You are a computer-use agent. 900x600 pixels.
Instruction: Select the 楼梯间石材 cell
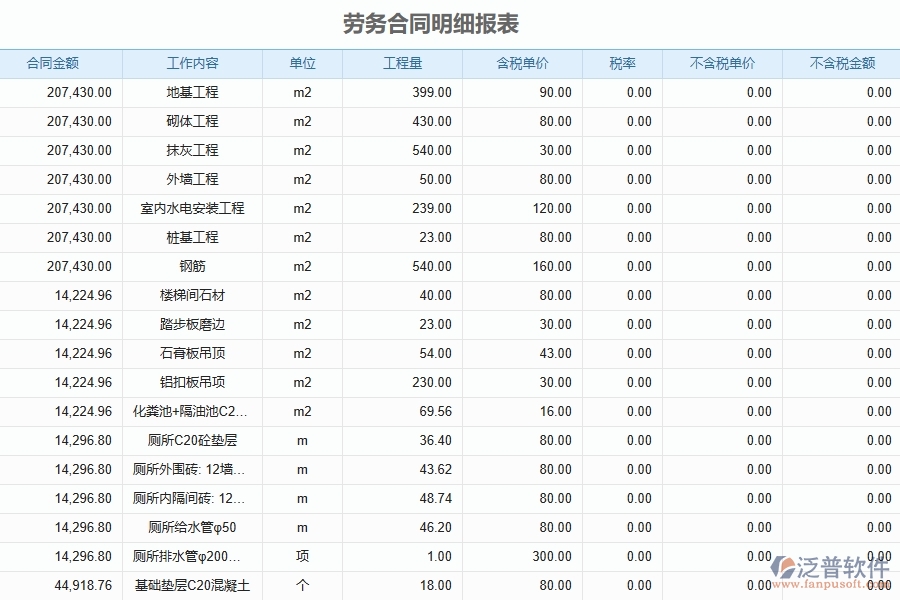[192, 295]
